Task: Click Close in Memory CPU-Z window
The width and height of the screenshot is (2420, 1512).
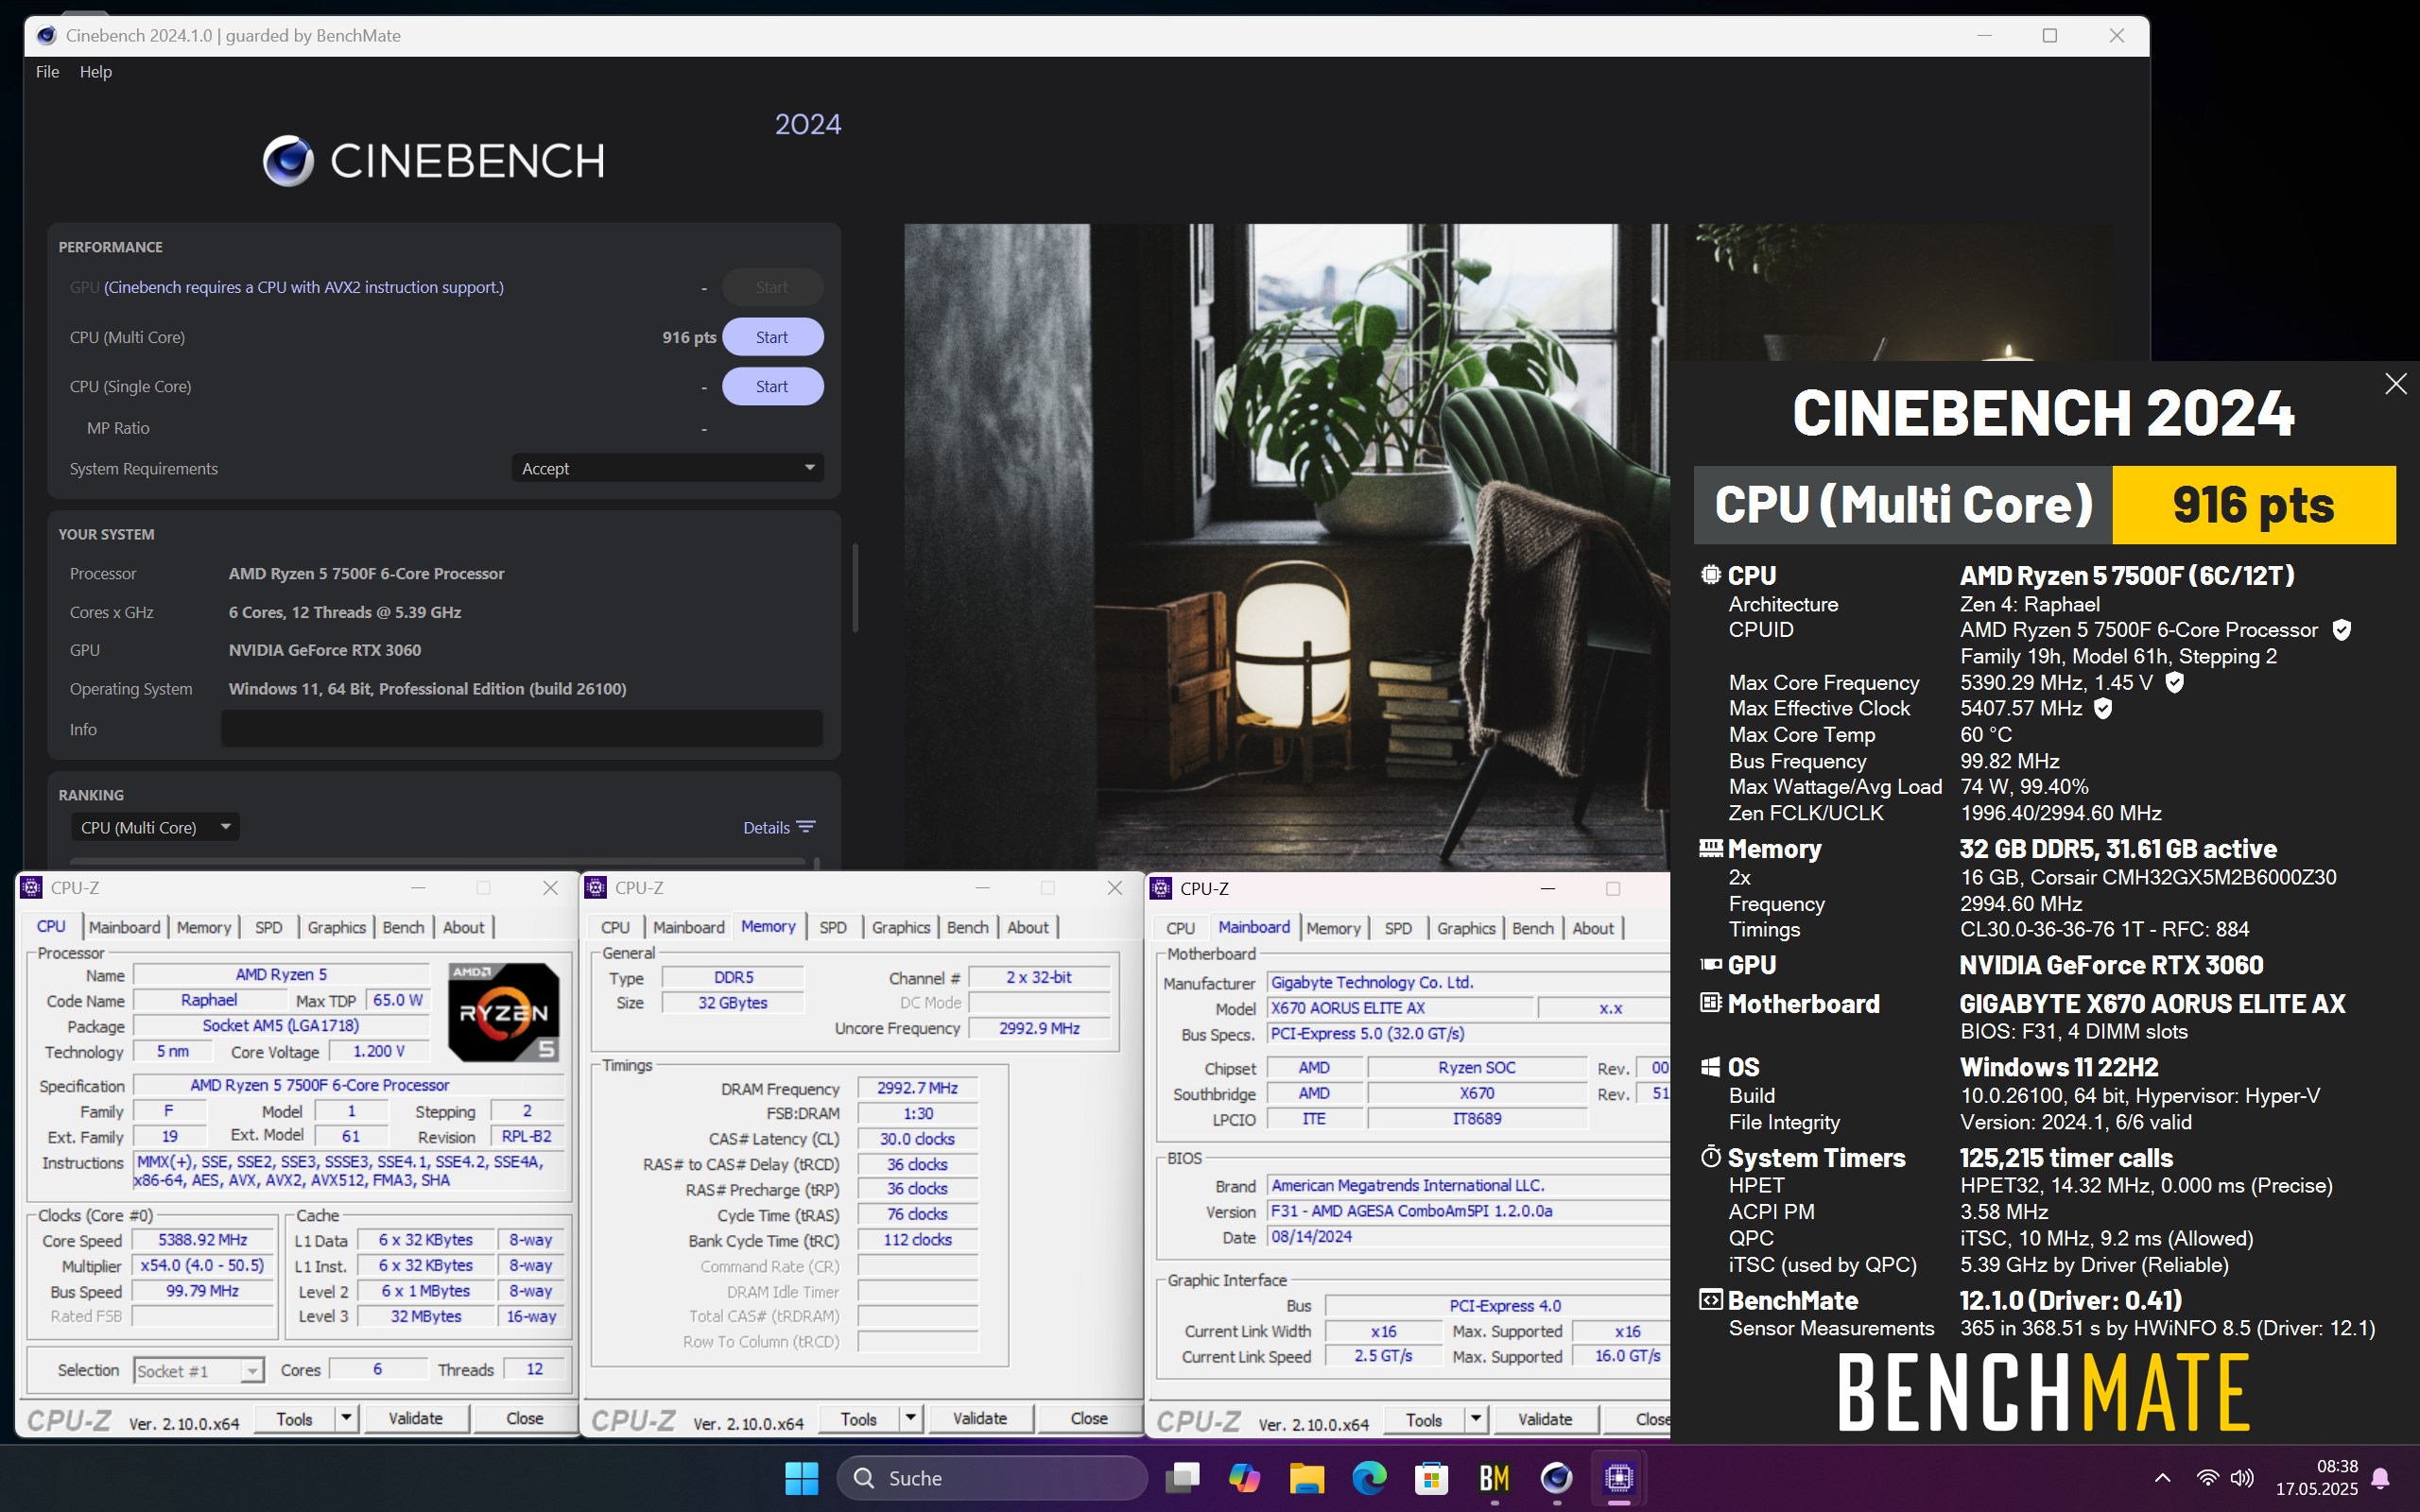Action: click(x=1088, y=1418)
